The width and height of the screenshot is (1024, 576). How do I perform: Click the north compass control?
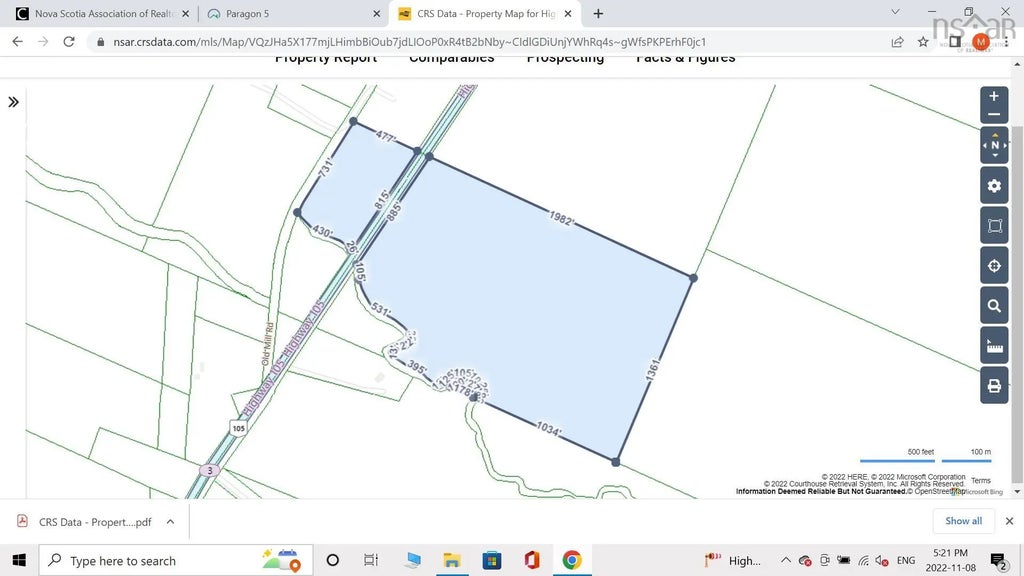(994, 145)
